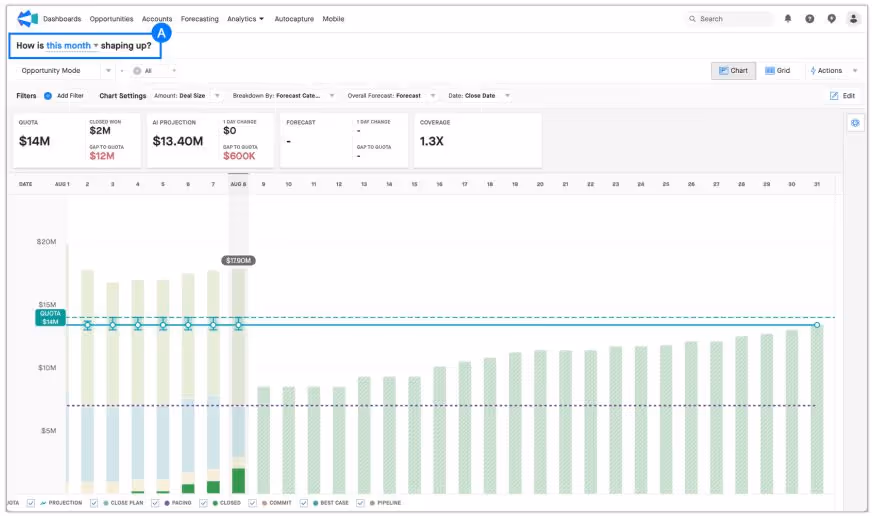Click the Coverage 1.3X card
The width and height of the screenshot is (872, 516).
coord(478,141)
